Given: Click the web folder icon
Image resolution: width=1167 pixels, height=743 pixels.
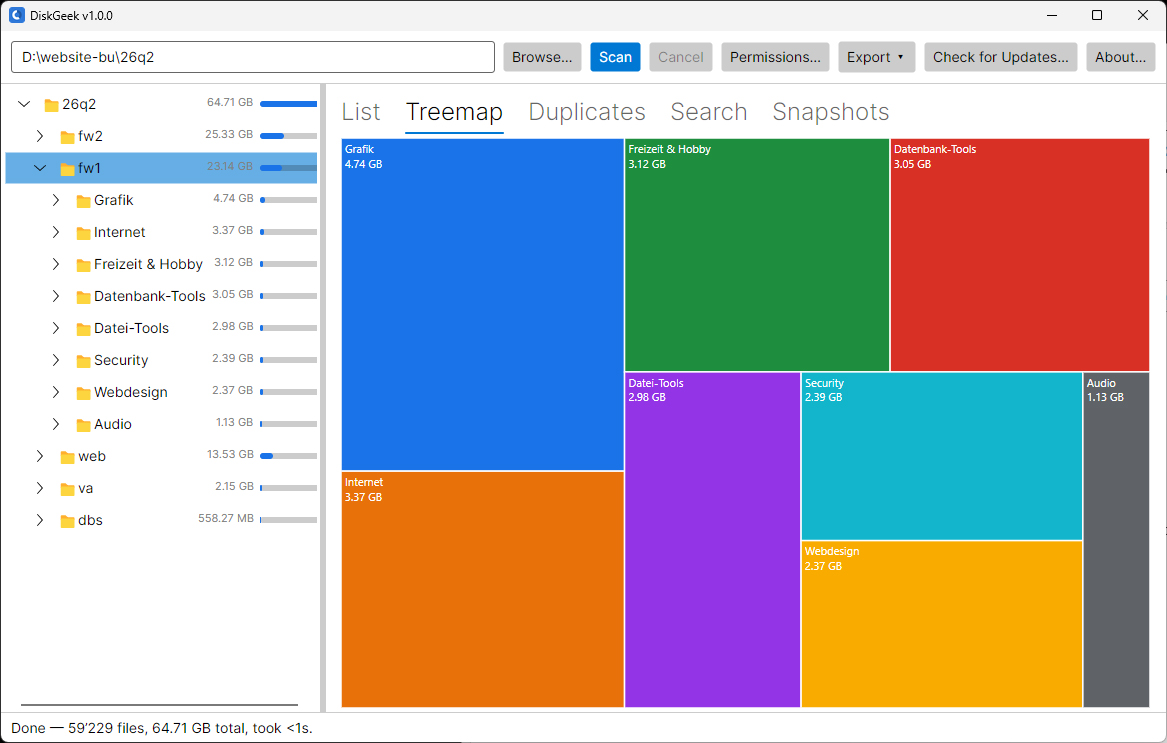Looking at the screenshot, I should click(68, 457).
